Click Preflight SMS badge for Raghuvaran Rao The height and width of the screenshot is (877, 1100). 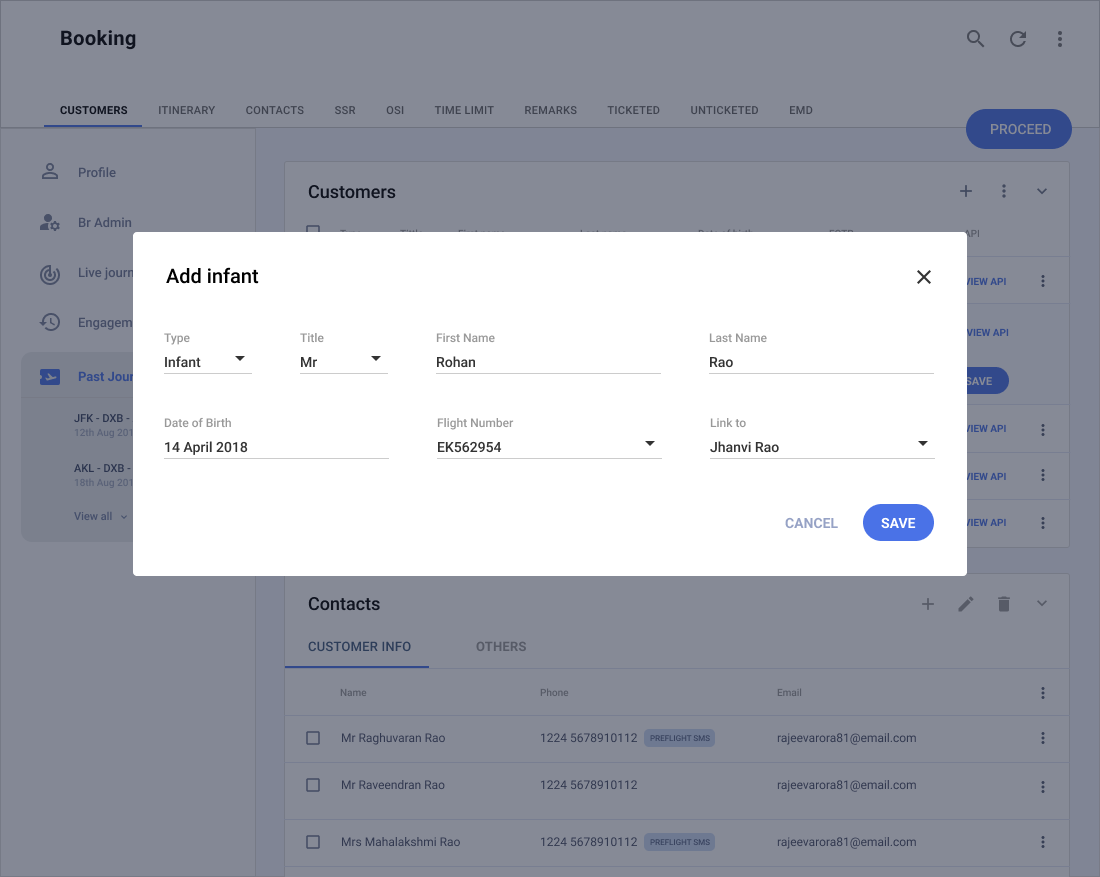coord(680,738)
